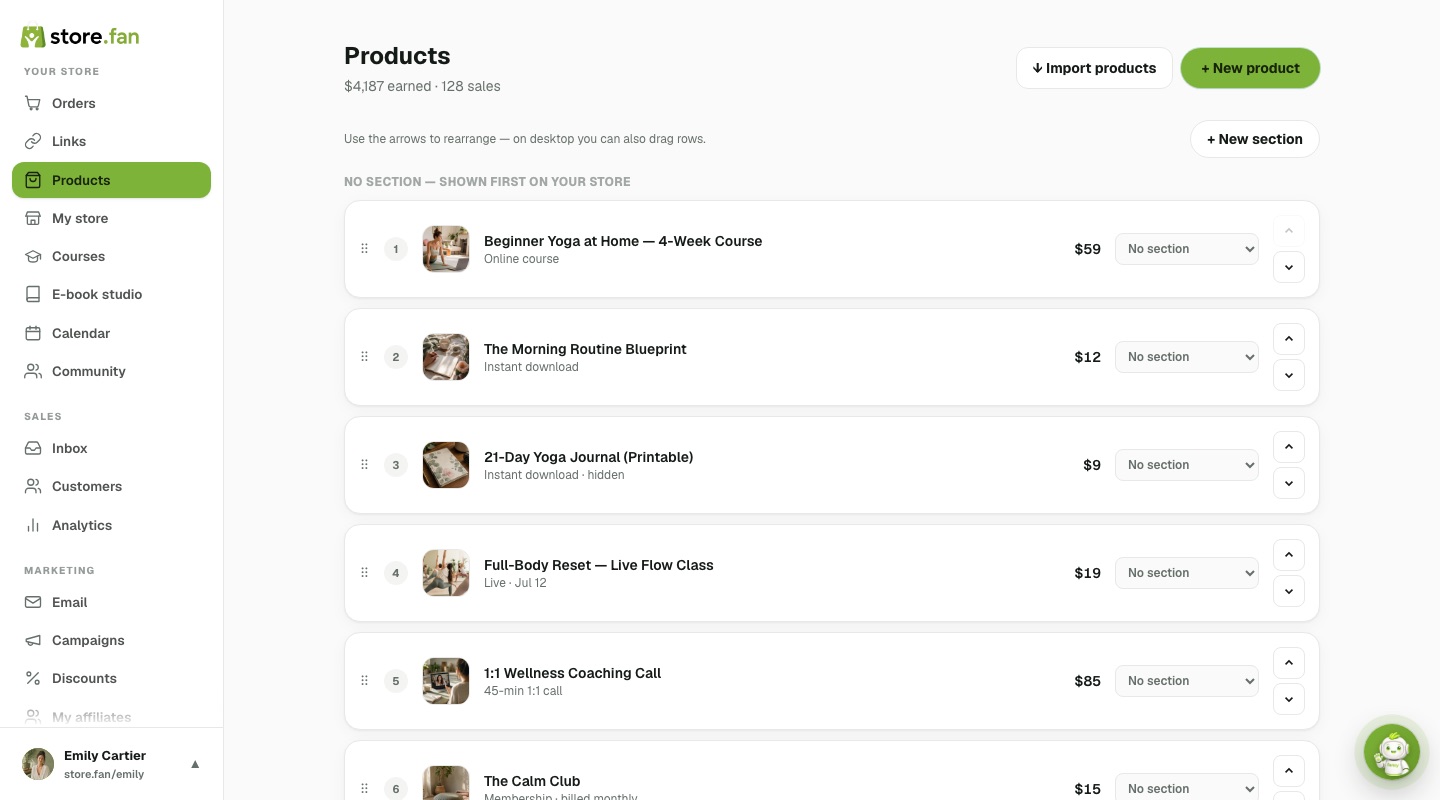Open the robot assistant chat bubble

point(1392,751)
